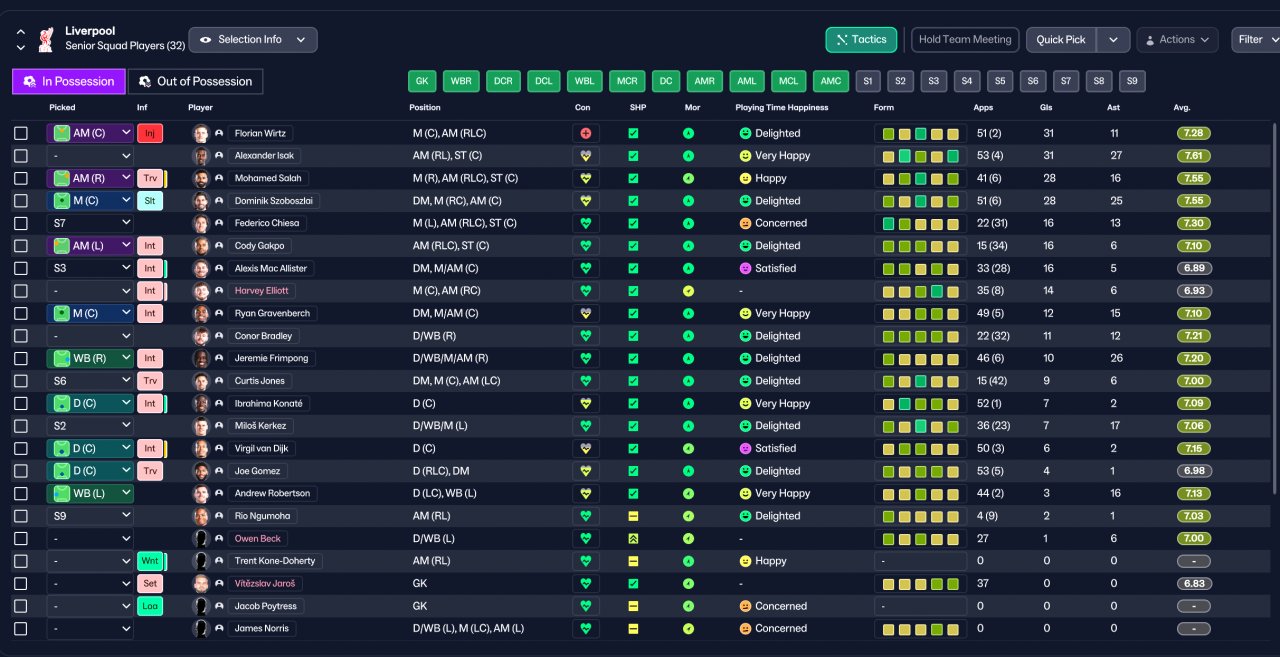Viewport: 1280px width, 657px height.
Task: Click Wirtz's Inj status badge
Action: pos(150,133)
